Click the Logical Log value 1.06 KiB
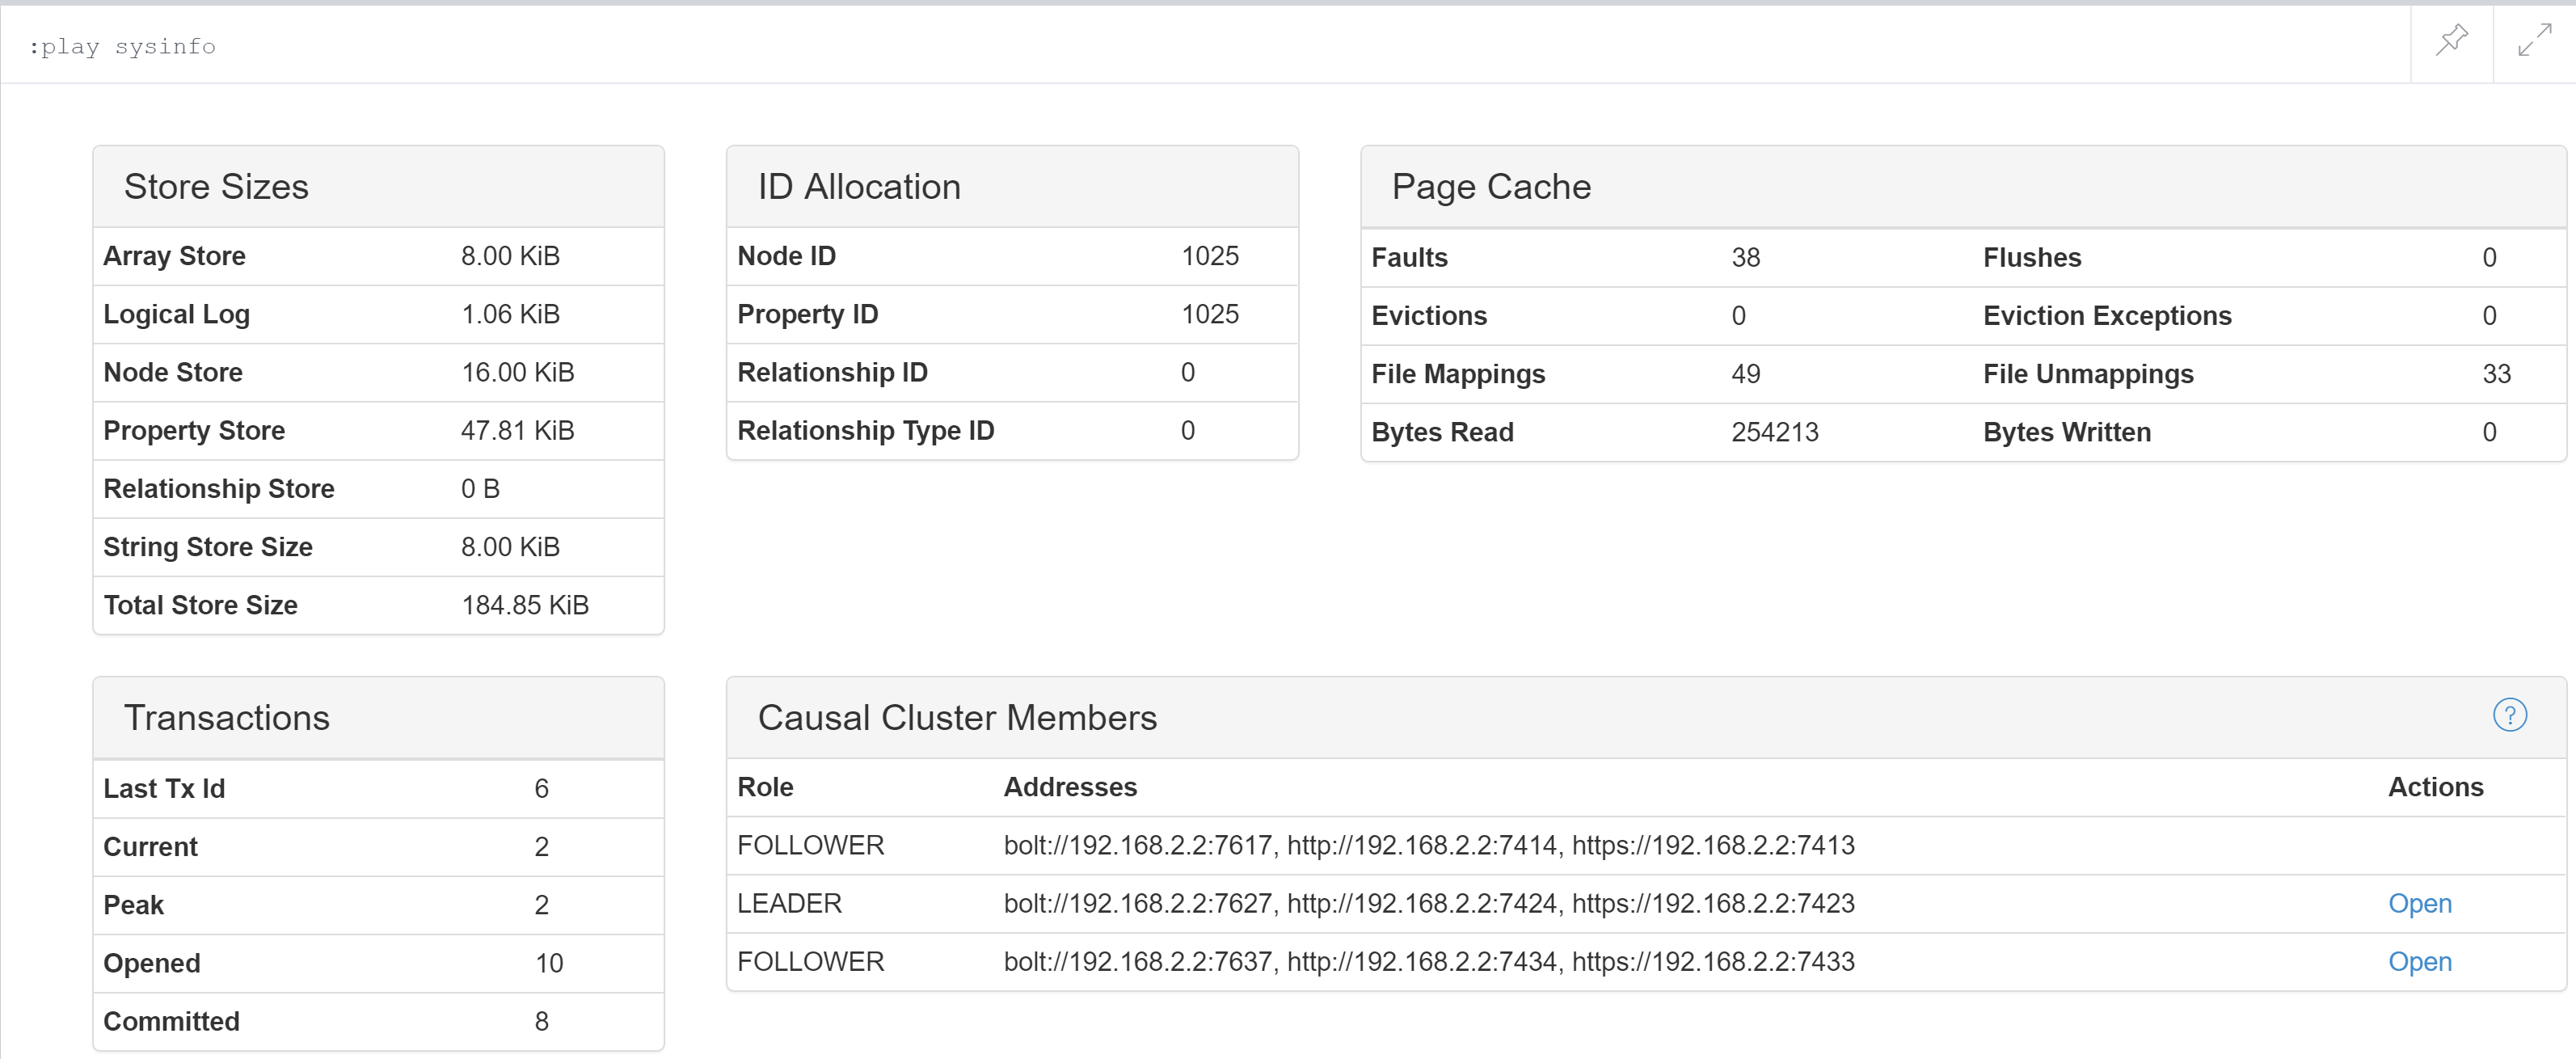The image size is (2576, 1059). 510,314
